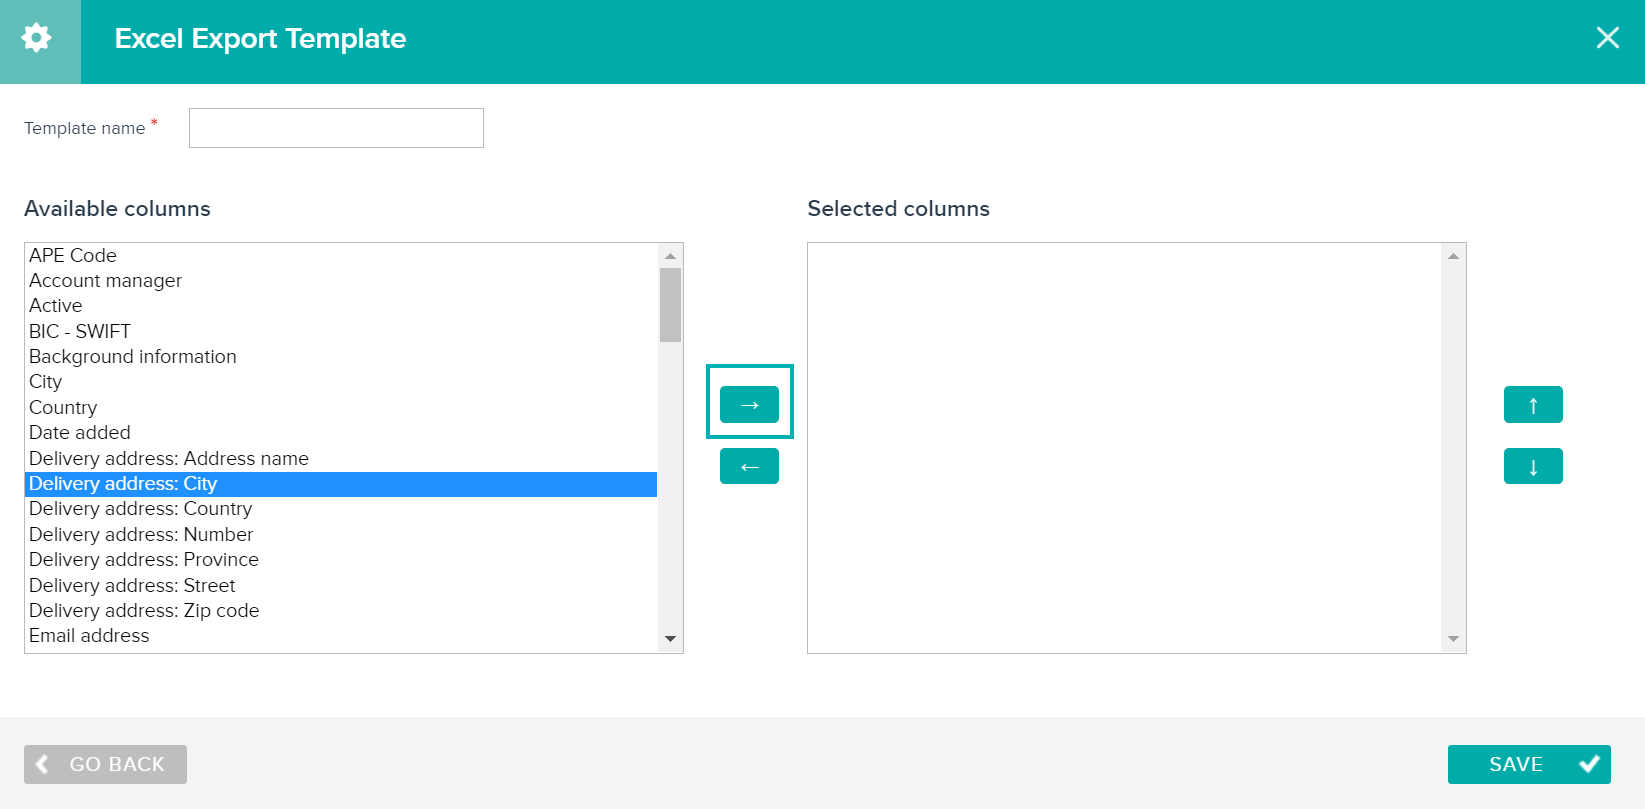The height and width of the screenshot is (809, 1645).
Task: Click the left arrow to remove column
Action: [749, 466]
